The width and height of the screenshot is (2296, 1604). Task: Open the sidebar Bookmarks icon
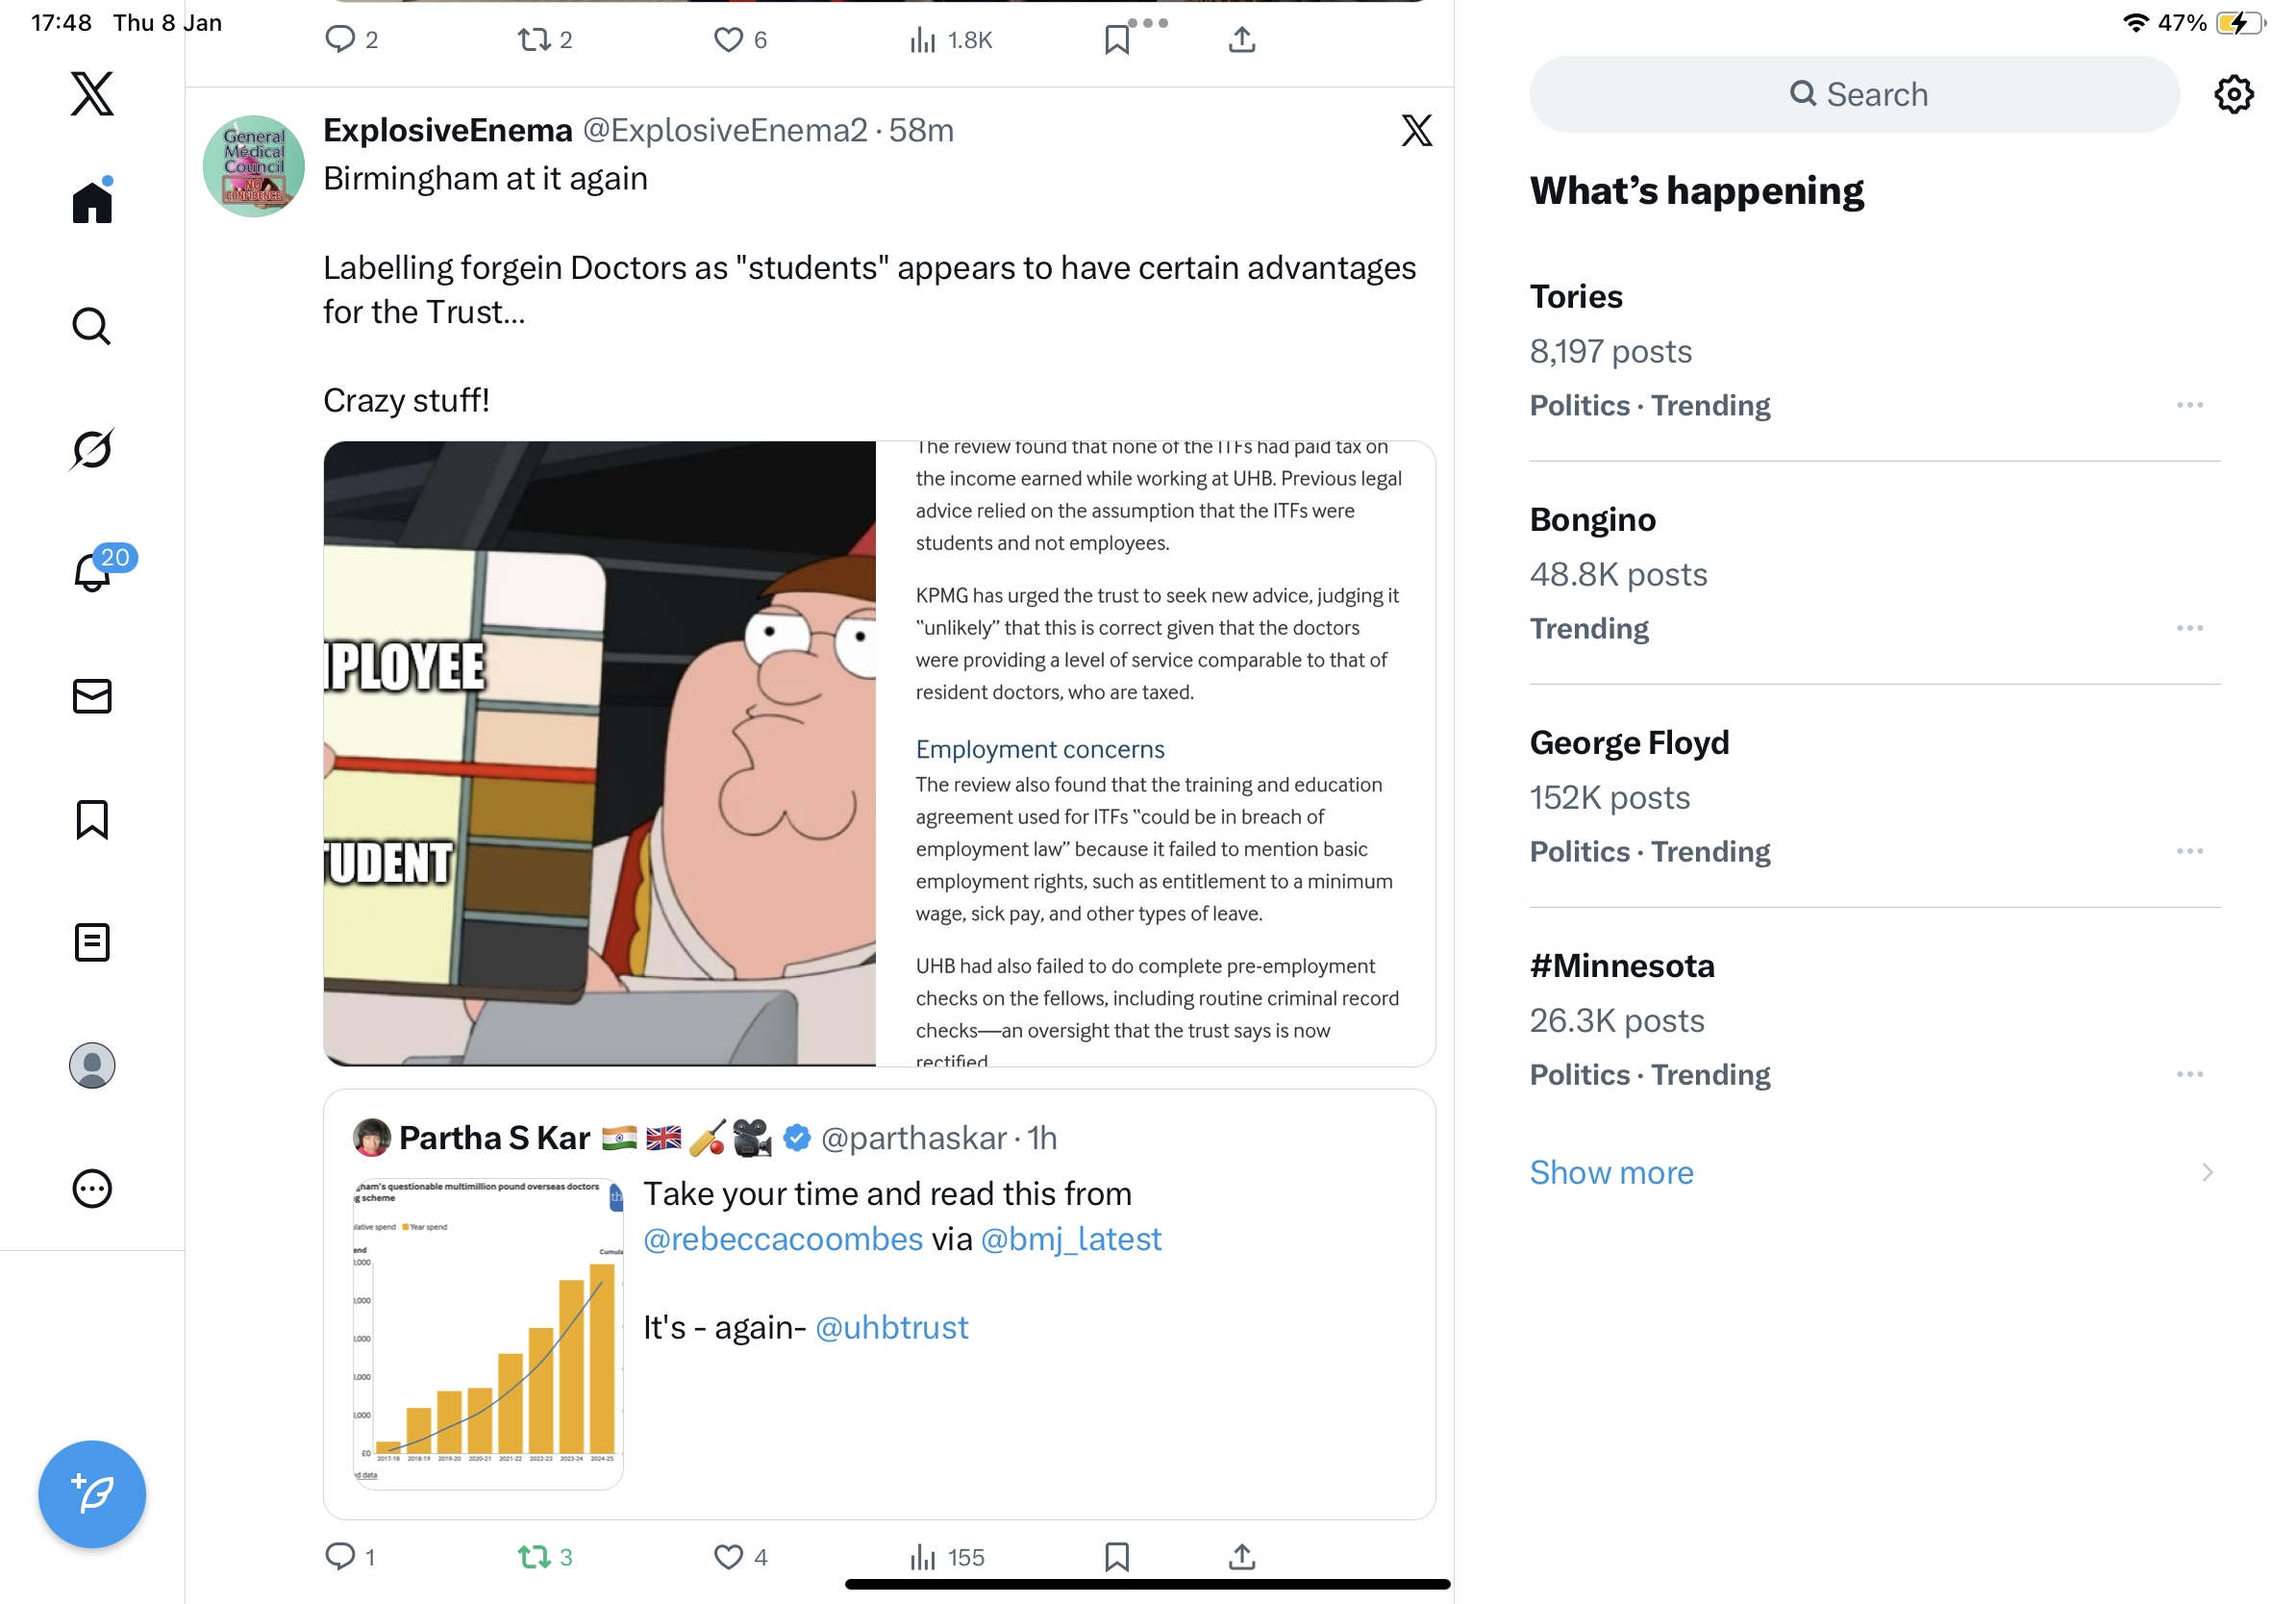click(x=92, y=819)
